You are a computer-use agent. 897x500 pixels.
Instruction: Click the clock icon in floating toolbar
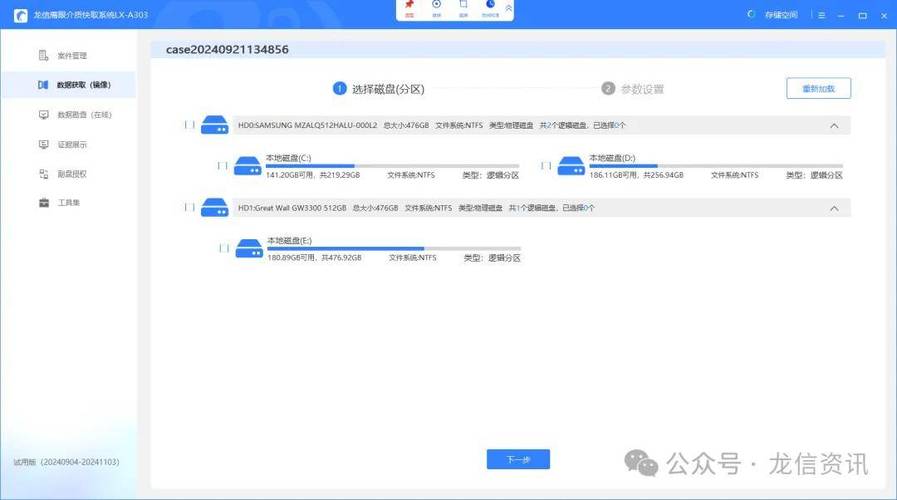coord(490,6)
